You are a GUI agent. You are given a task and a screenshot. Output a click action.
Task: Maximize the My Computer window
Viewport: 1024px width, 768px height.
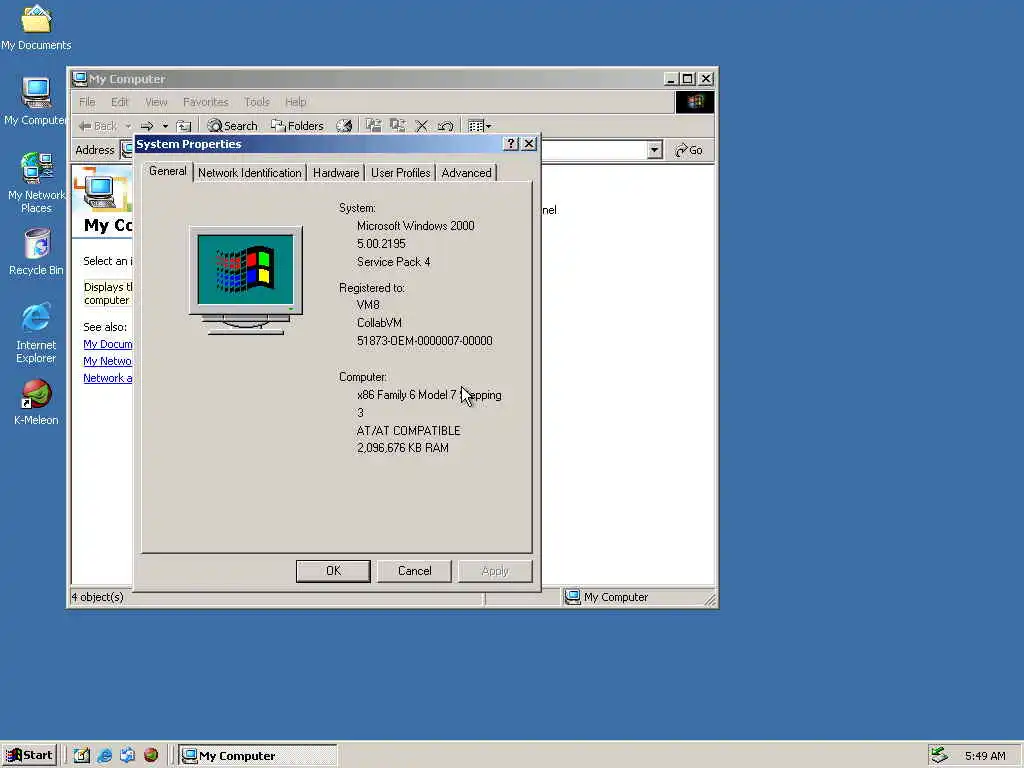(688, 79)
